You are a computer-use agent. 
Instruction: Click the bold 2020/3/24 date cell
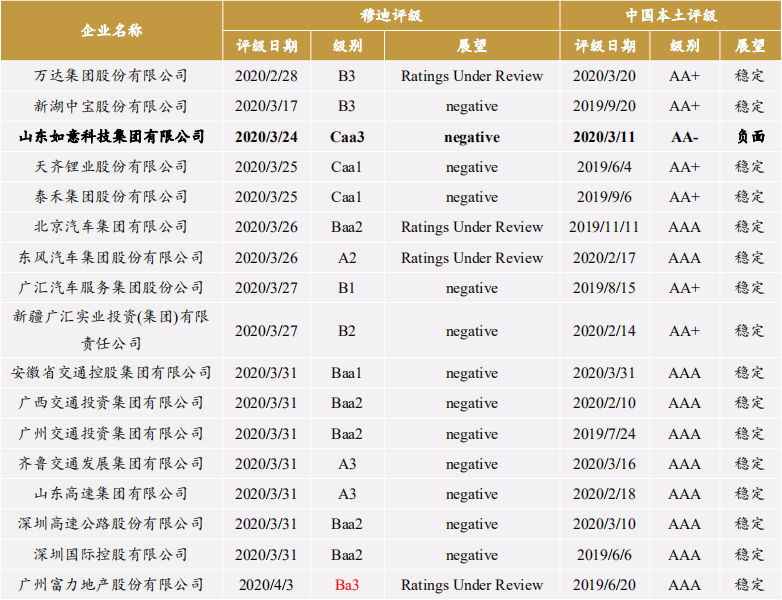266,137
